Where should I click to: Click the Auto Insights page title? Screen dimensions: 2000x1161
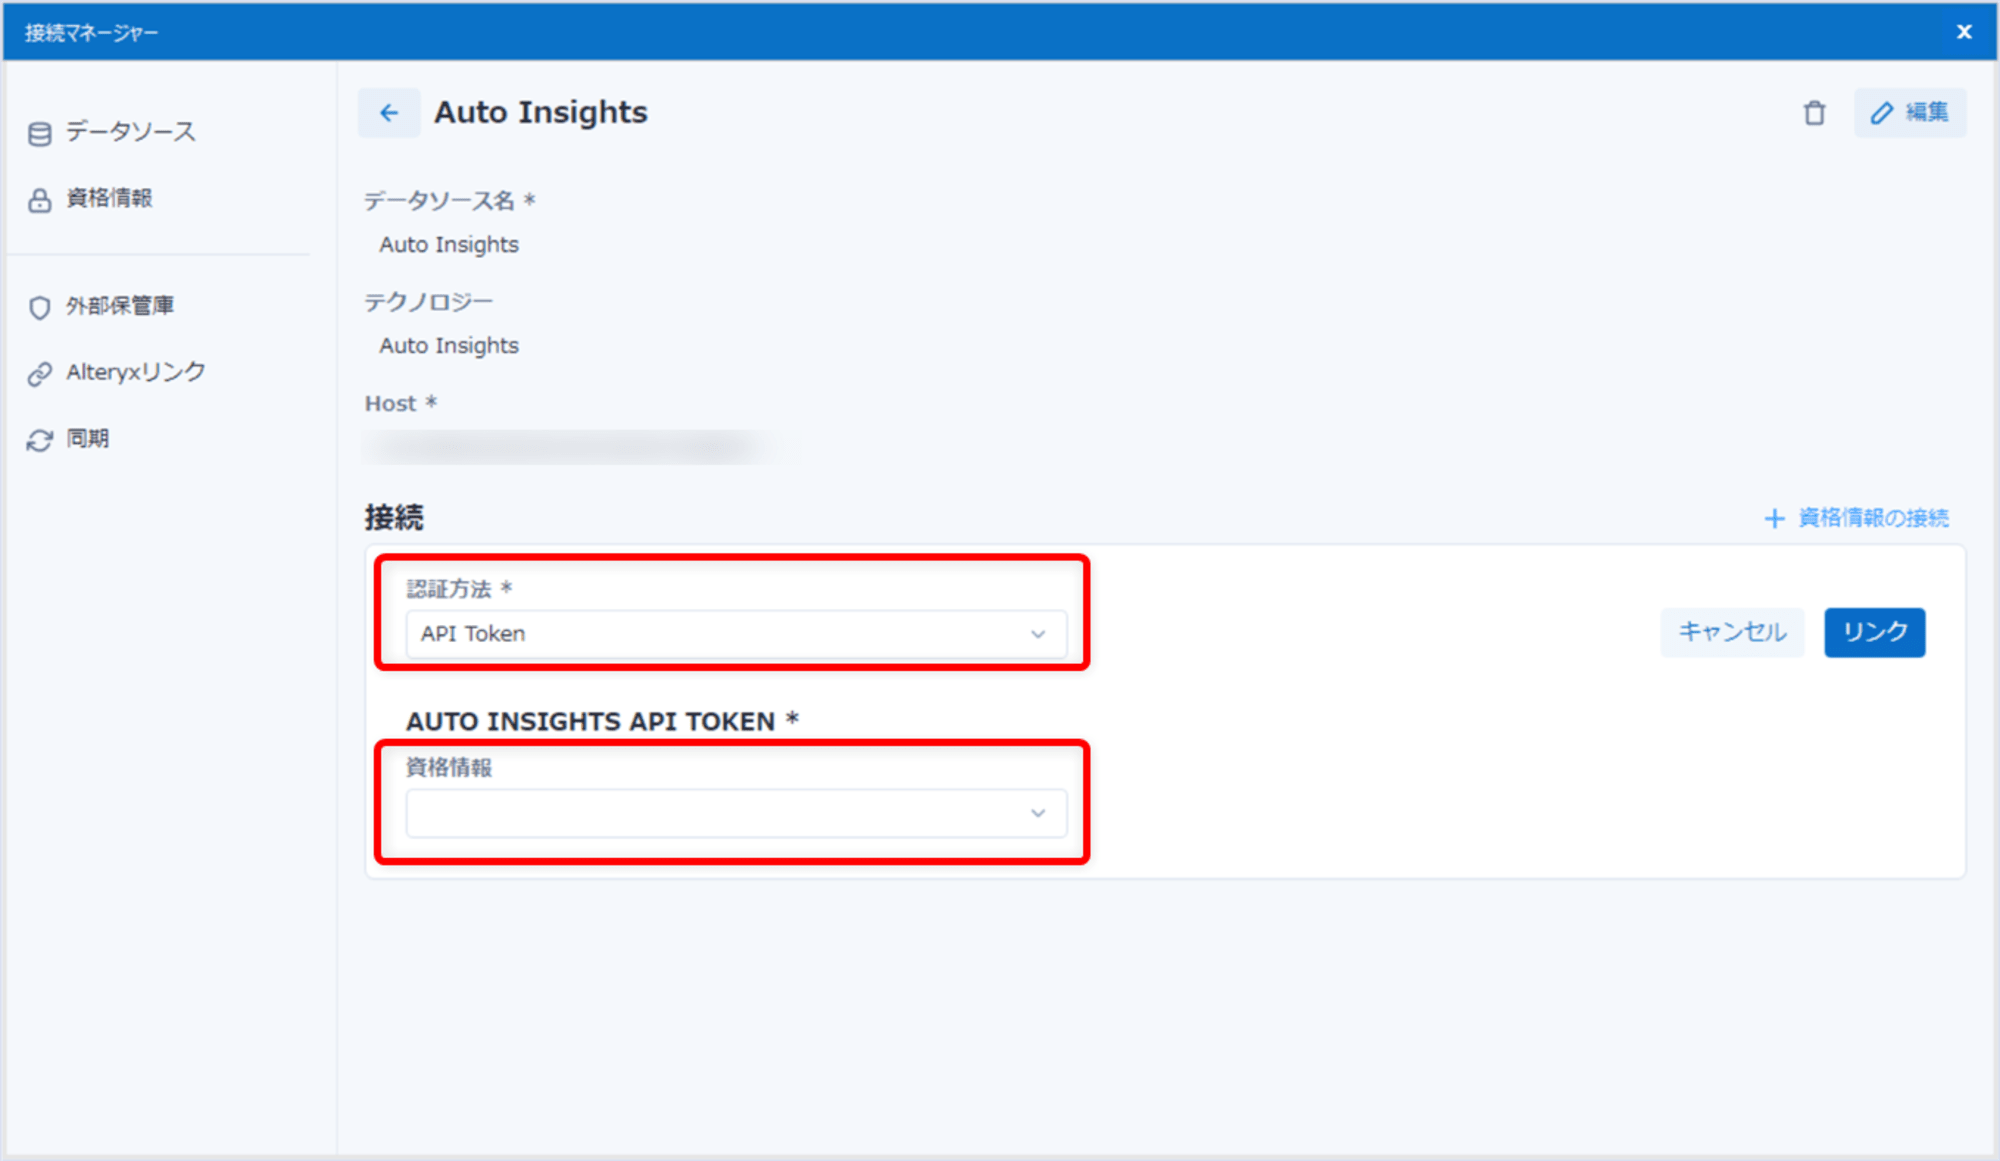tap(540, 112)
